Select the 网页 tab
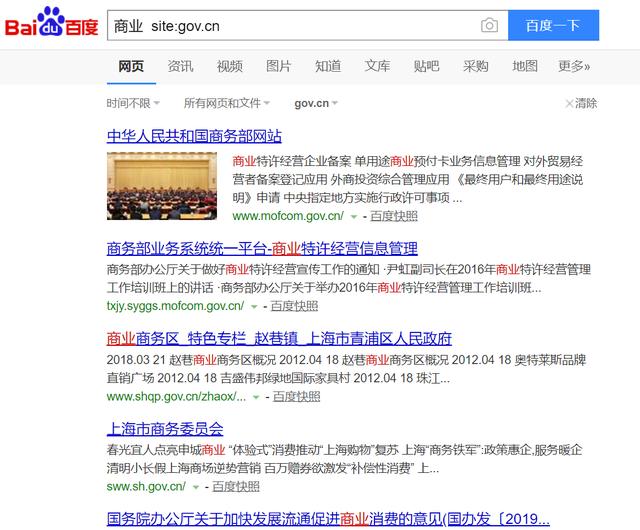Screen dimensions: 640x530 click(x=131, y=66)
